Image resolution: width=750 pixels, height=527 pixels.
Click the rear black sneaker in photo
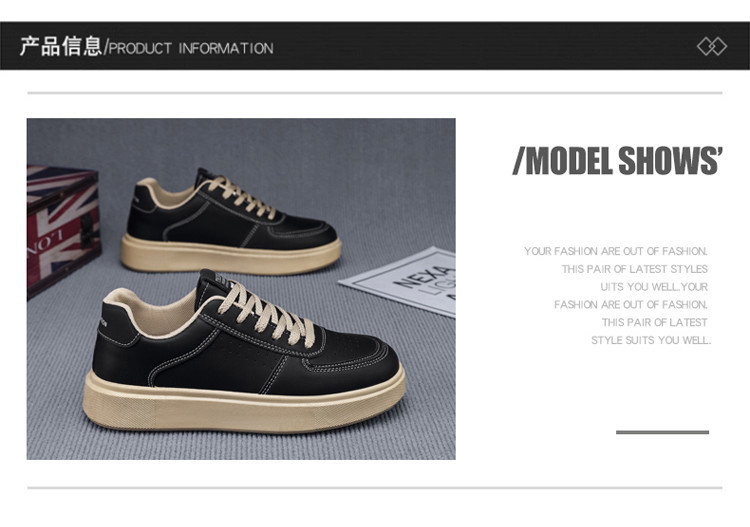(x=231, y=223)
